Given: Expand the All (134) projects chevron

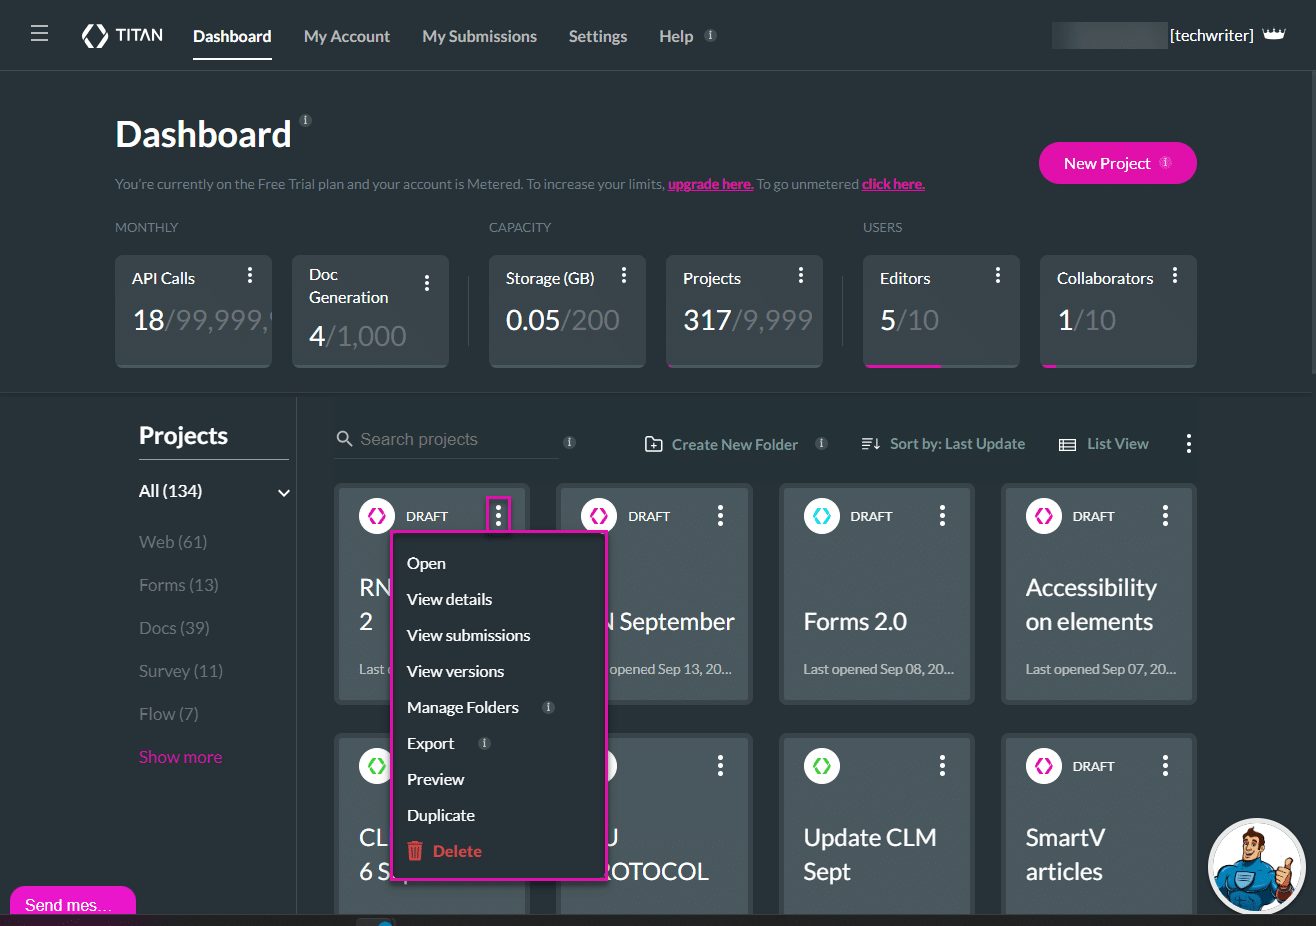Looking at the screenshot, I should tap(284, 492).
